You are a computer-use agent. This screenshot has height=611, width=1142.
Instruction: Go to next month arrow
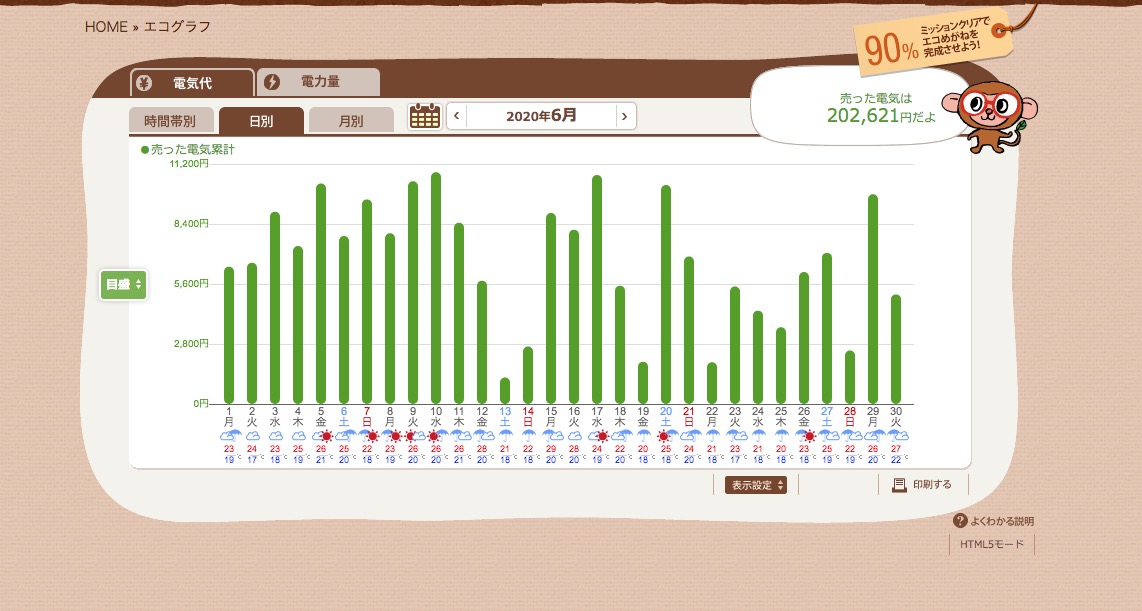coord(624,117)
